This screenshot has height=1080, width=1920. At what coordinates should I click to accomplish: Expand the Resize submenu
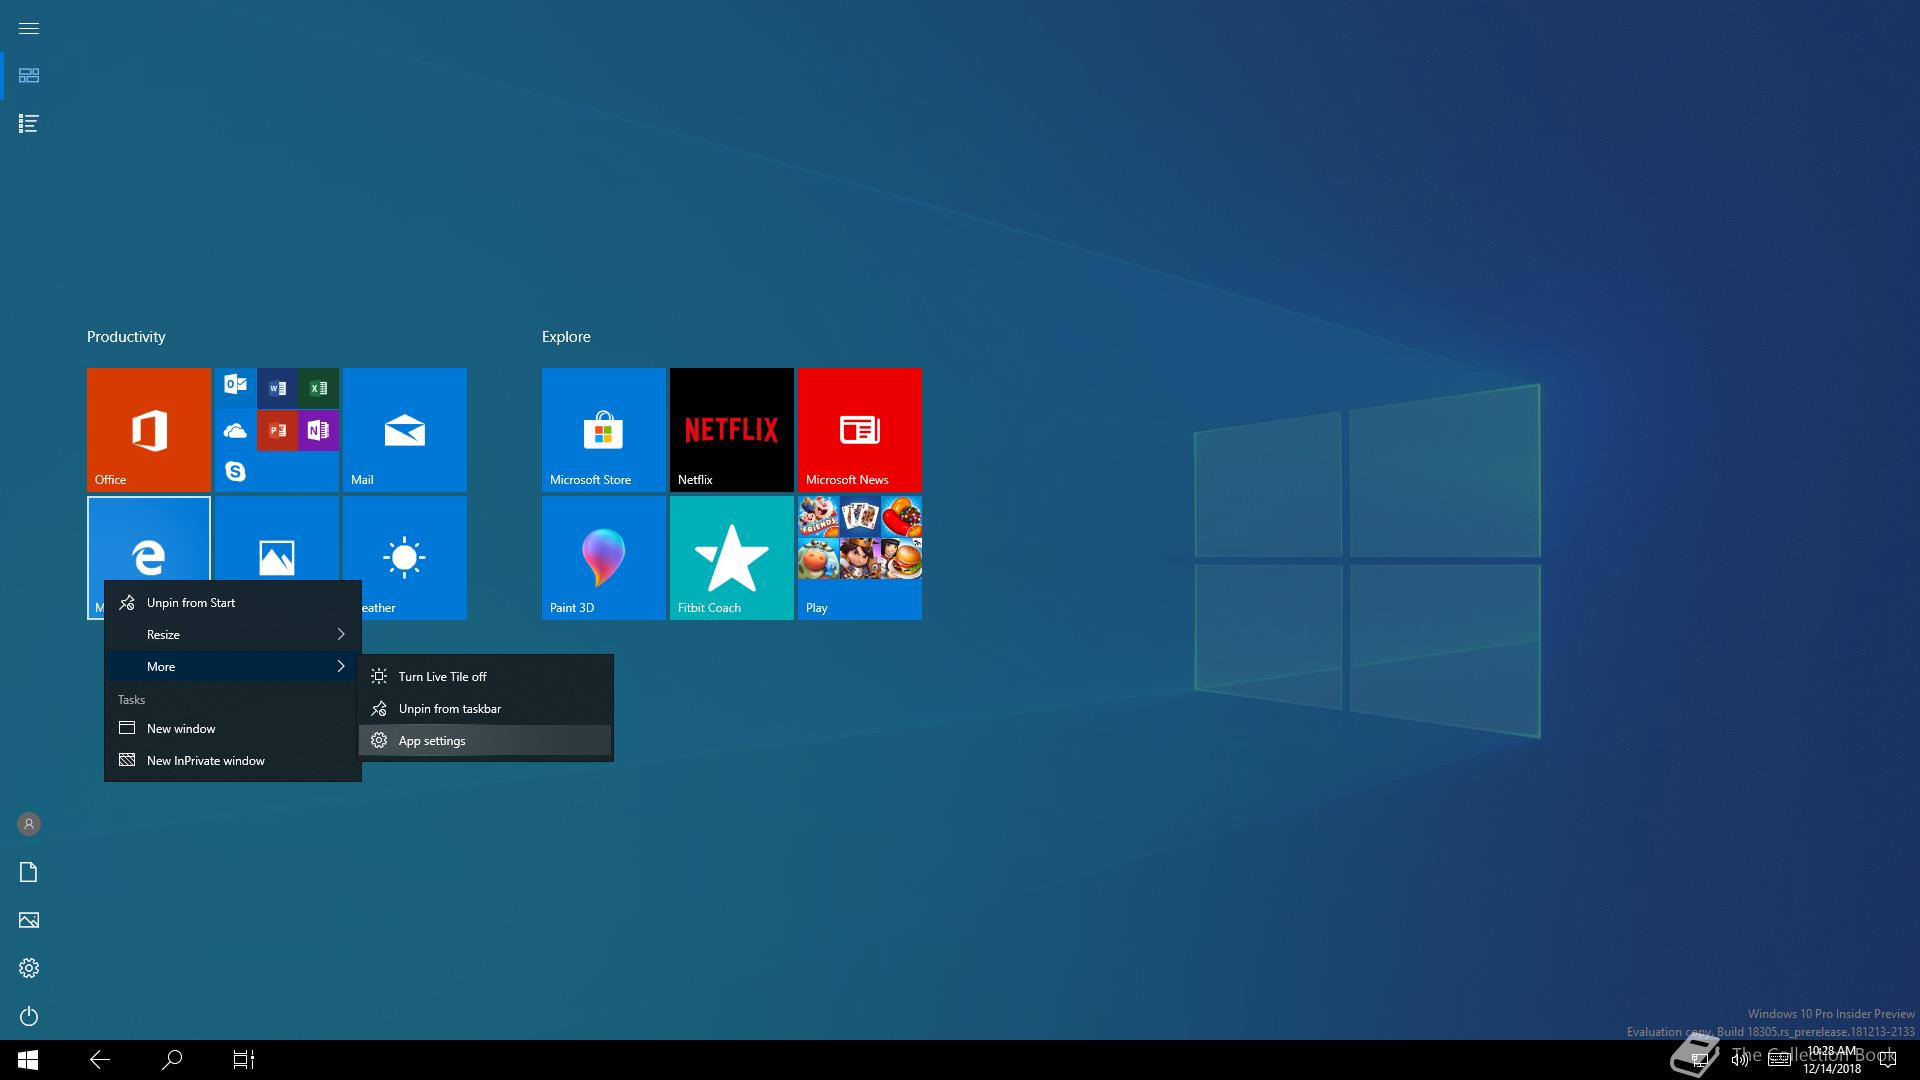pyautogui.click(x=233, y=634)
